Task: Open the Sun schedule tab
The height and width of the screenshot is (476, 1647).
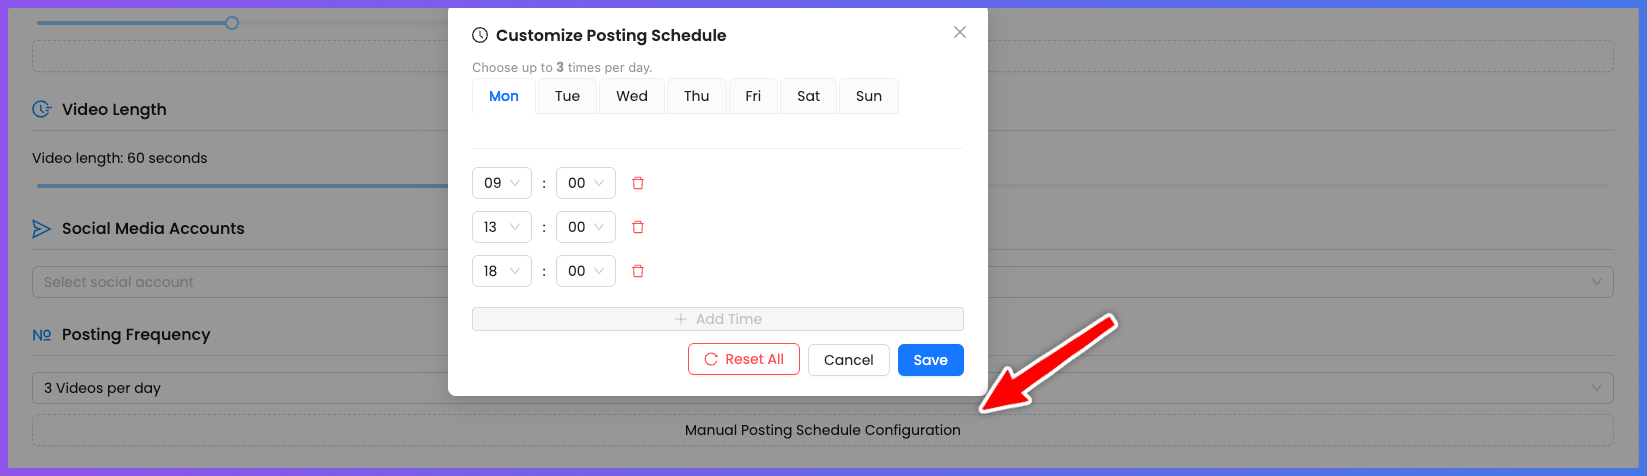Action: [x=868, y=96]
